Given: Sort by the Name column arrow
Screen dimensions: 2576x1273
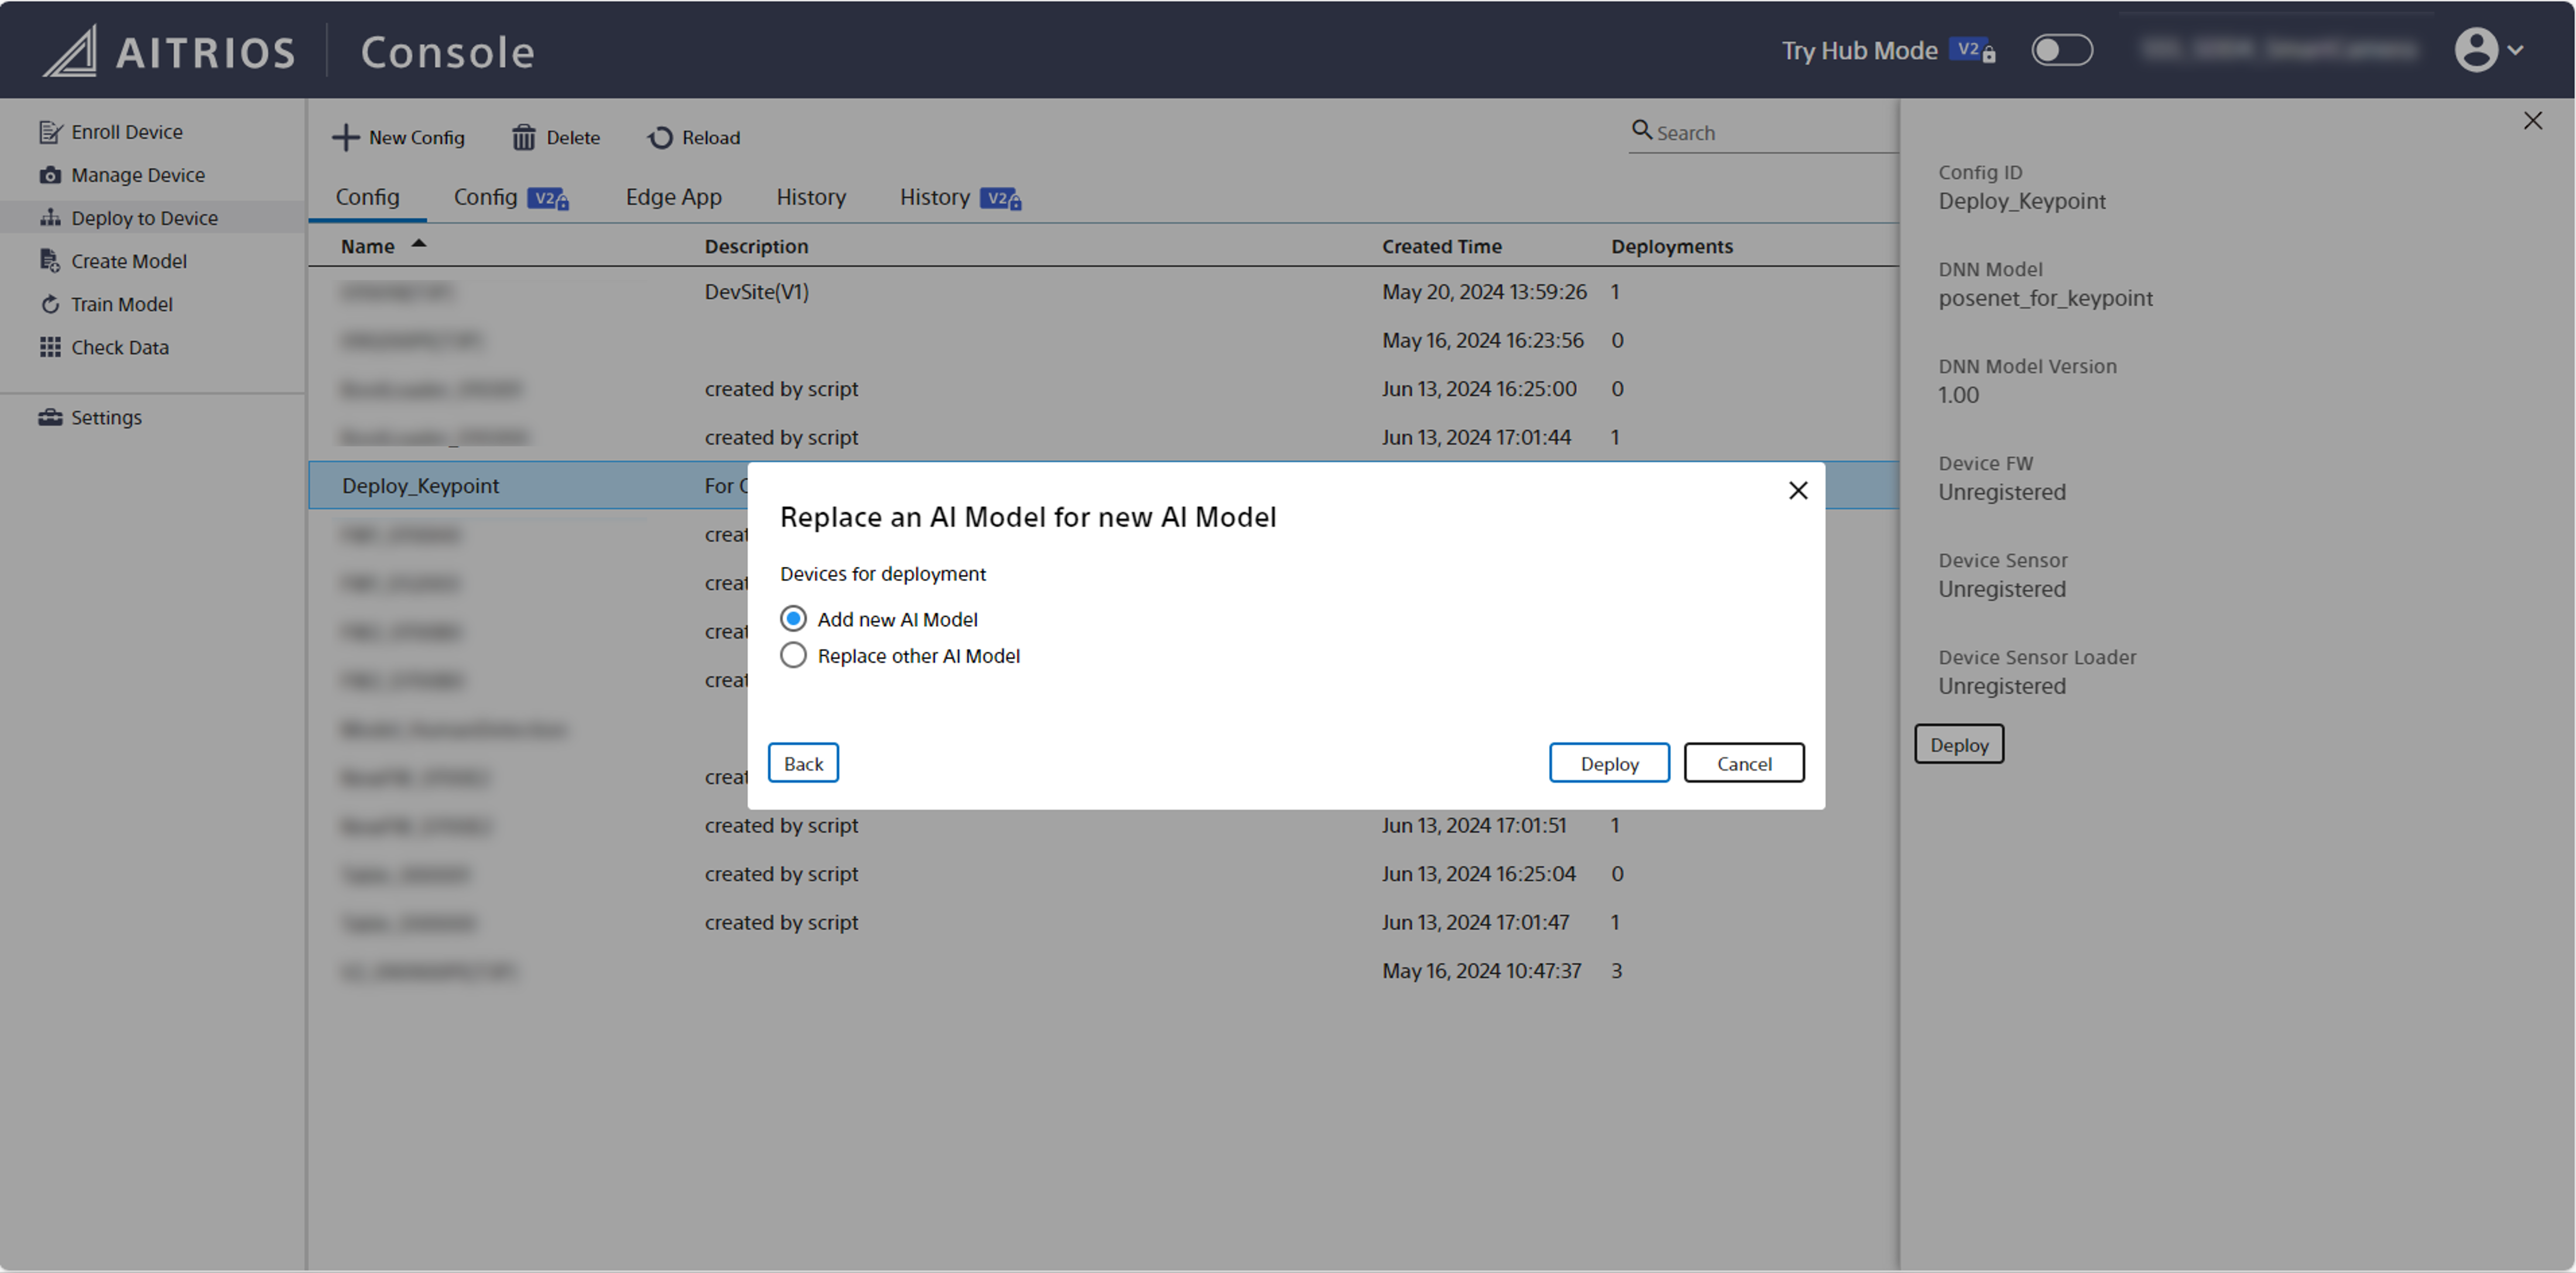Looking at the screenshot, I should [419, 244].
